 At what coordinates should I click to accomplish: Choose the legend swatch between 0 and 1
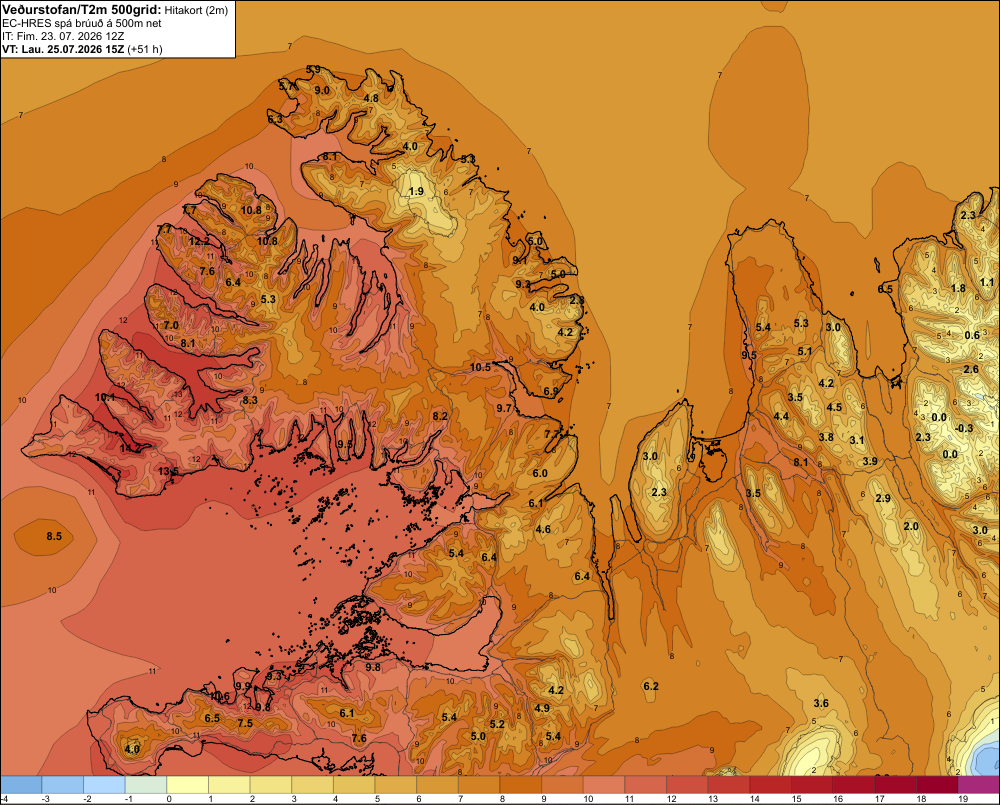click(x=188, y=785)
